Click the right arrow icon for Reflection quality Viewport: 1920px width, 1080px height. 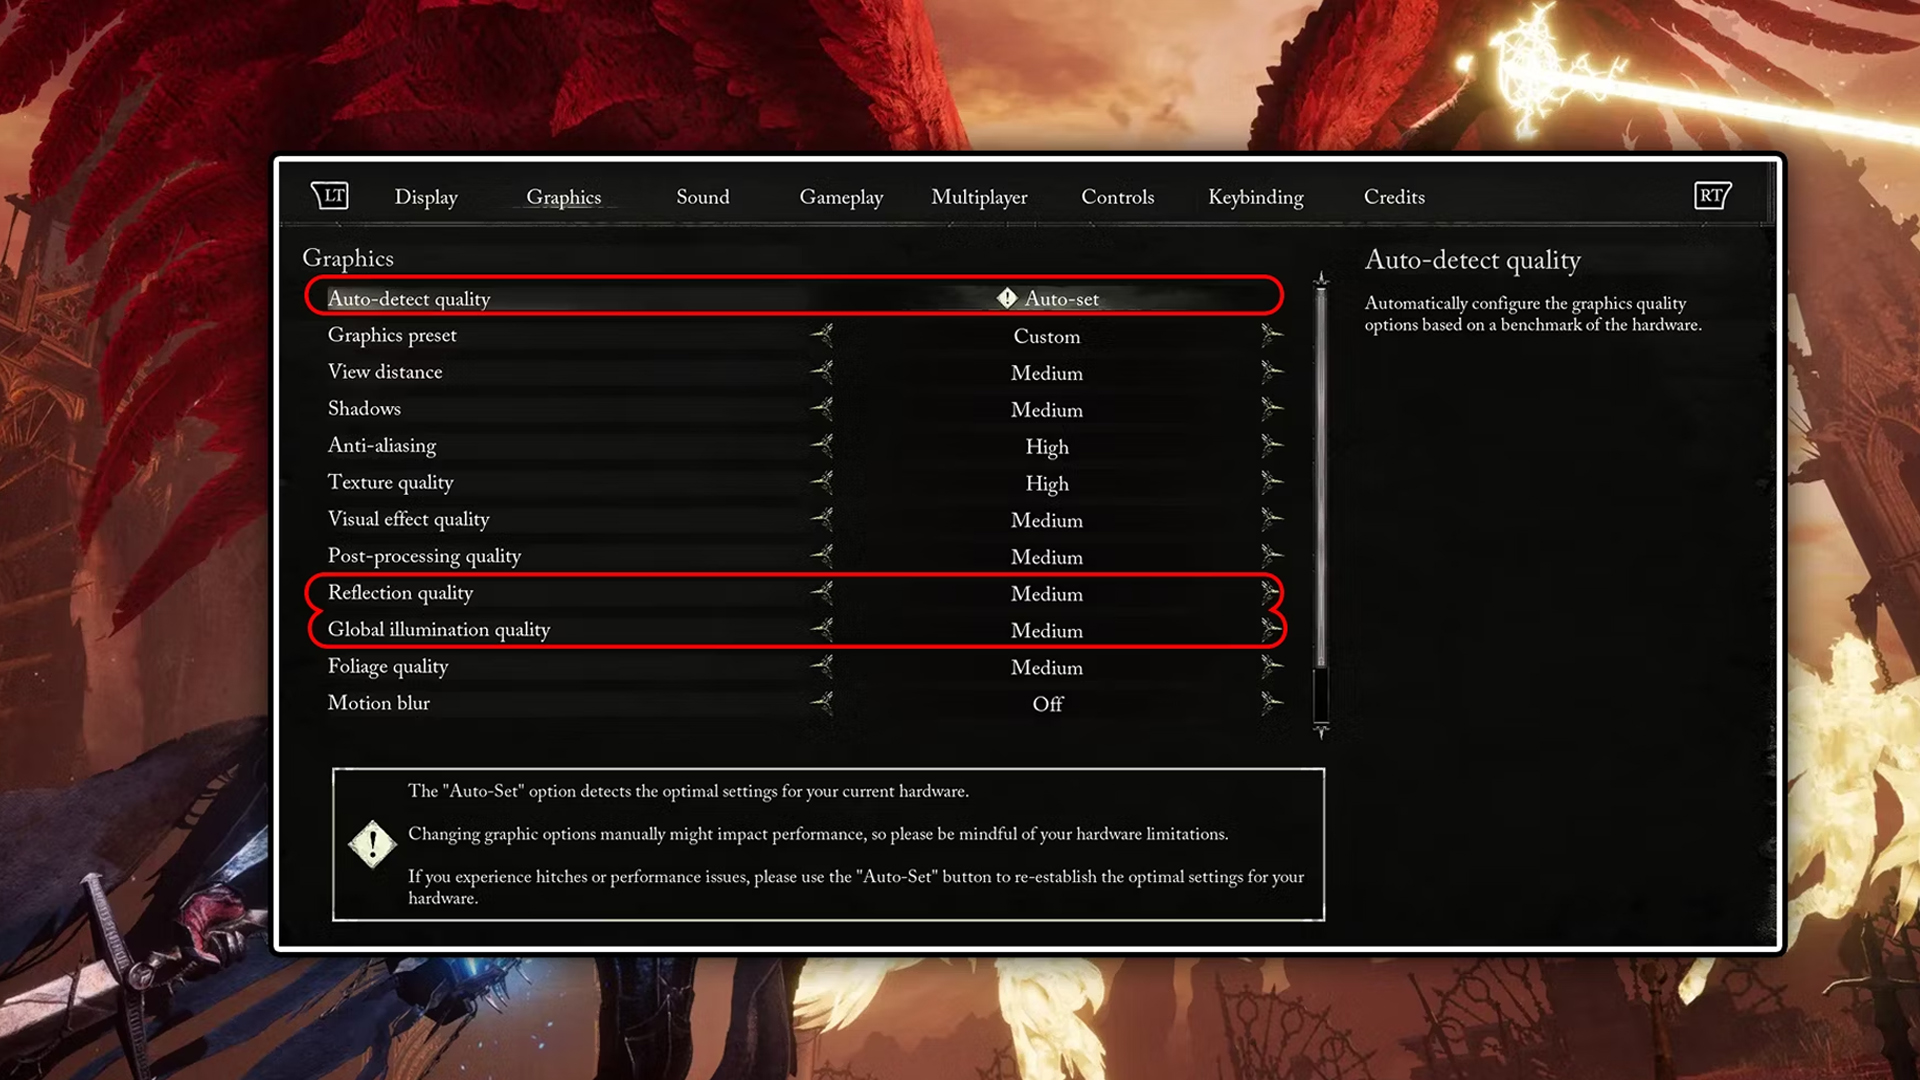pyautogui.click(x=1267, y=591)
